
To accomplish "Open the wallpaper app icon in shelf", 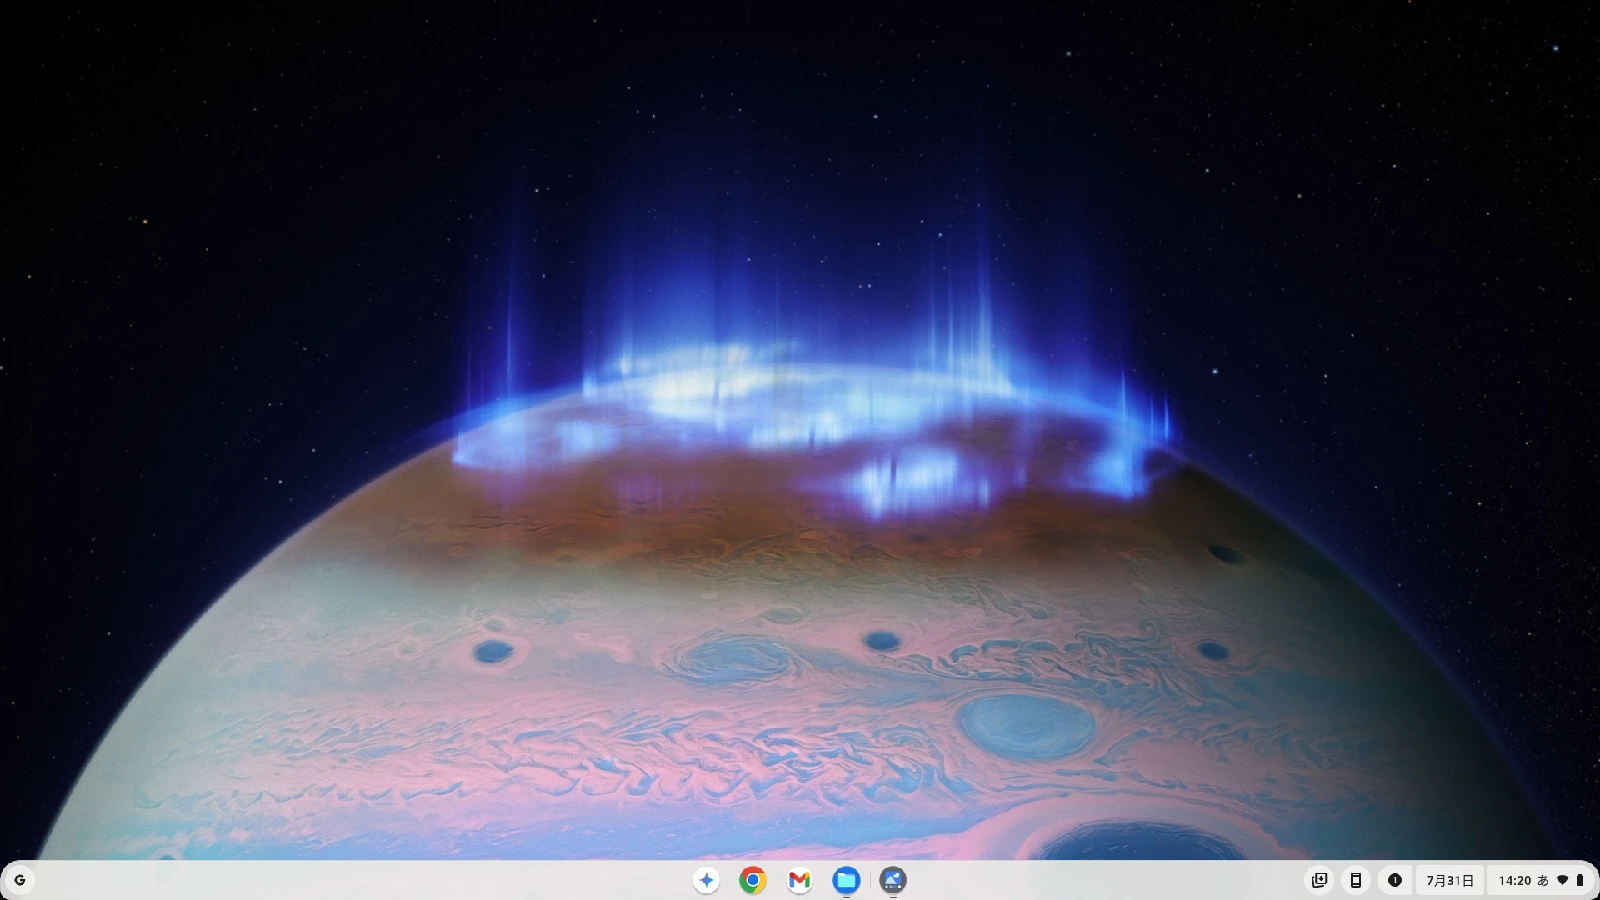I will pyautogui.click(x=893, y=880).
